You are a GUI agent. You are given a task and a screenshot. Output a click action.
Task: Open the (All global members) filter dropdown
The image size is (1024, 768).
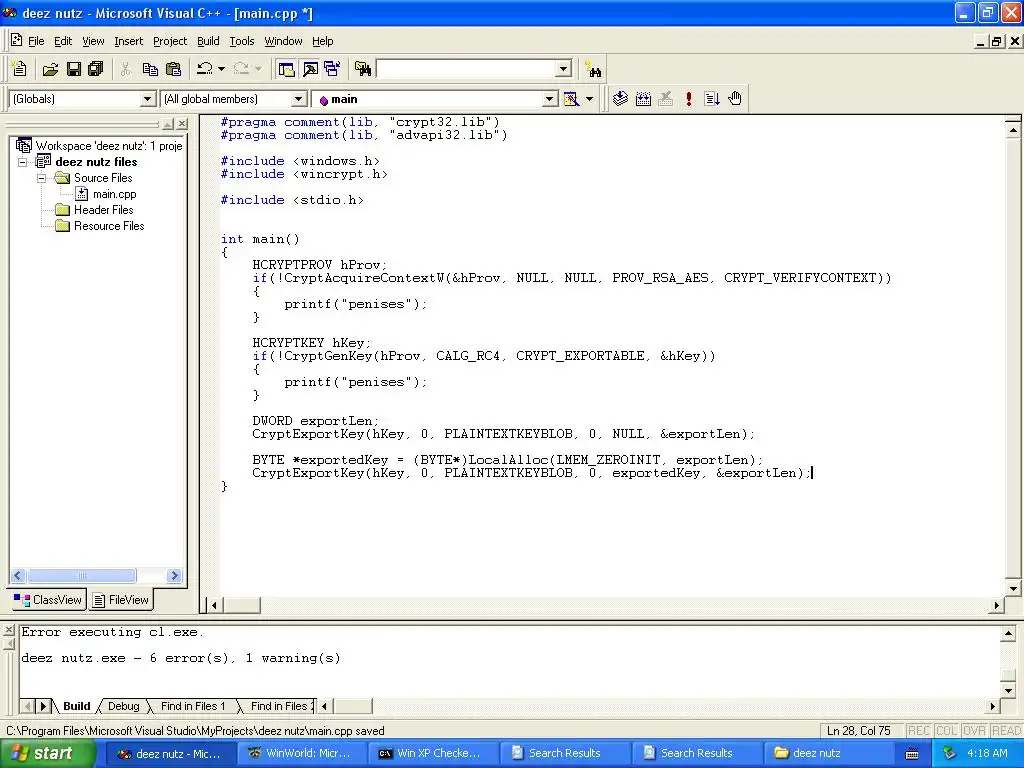tap(298, 99)
